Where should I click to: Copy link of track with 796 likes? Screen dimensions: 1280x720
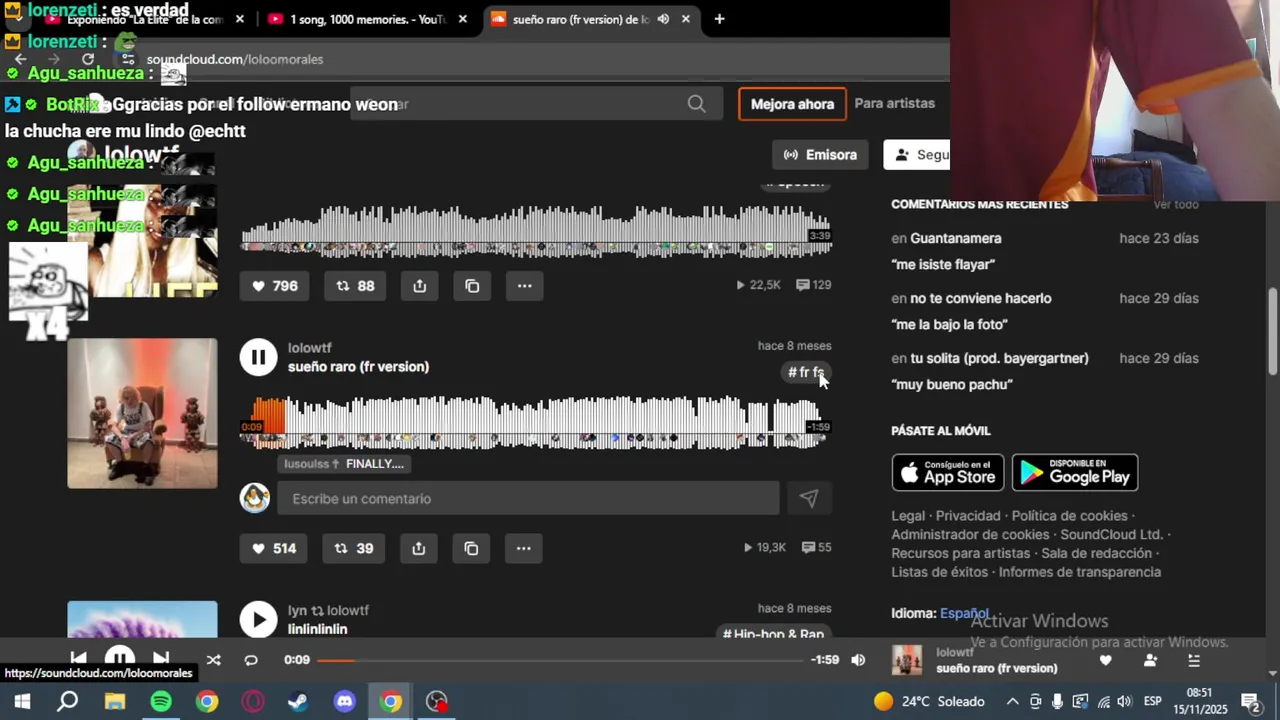[x=472, y=286]
